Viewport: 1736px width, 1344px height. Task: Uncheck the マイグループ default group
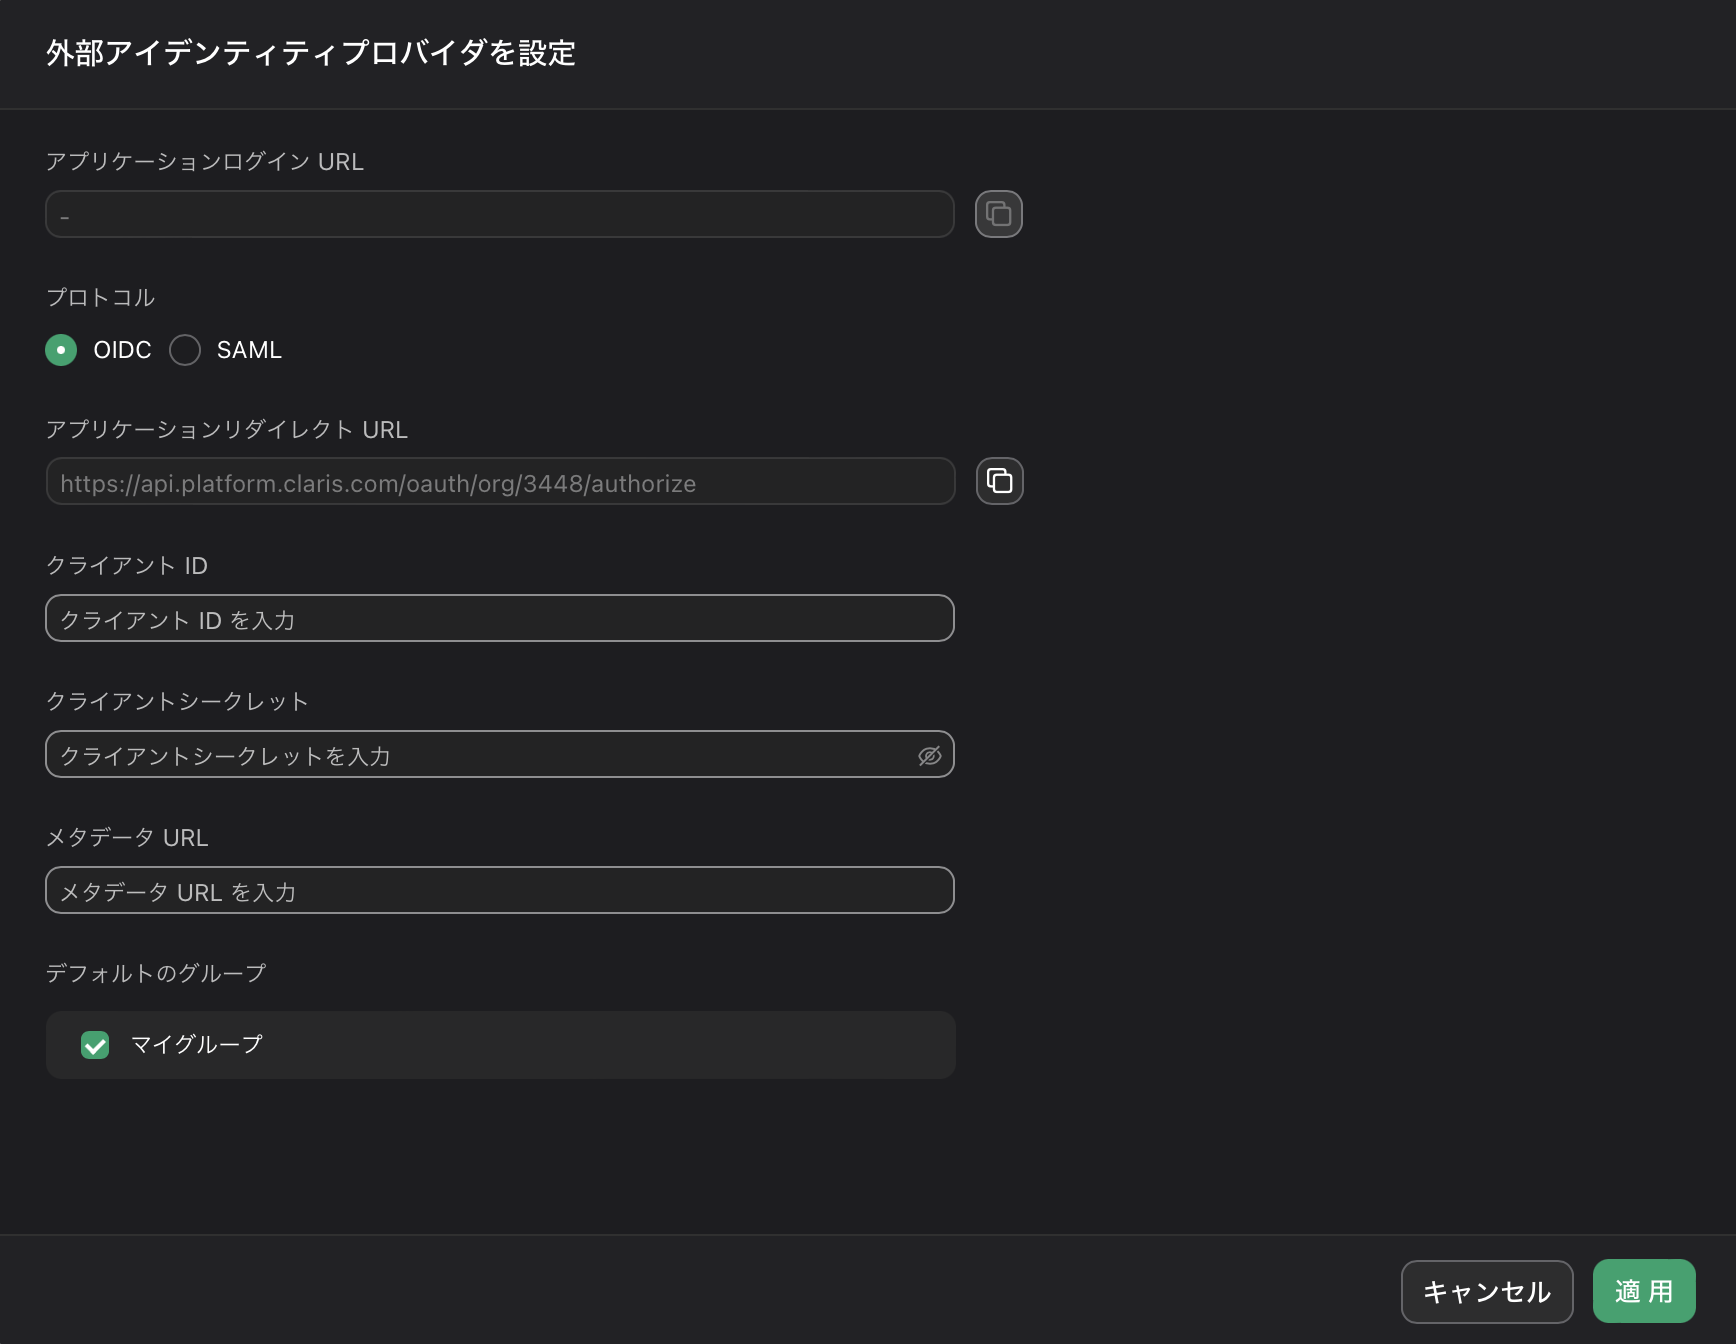95,1045
